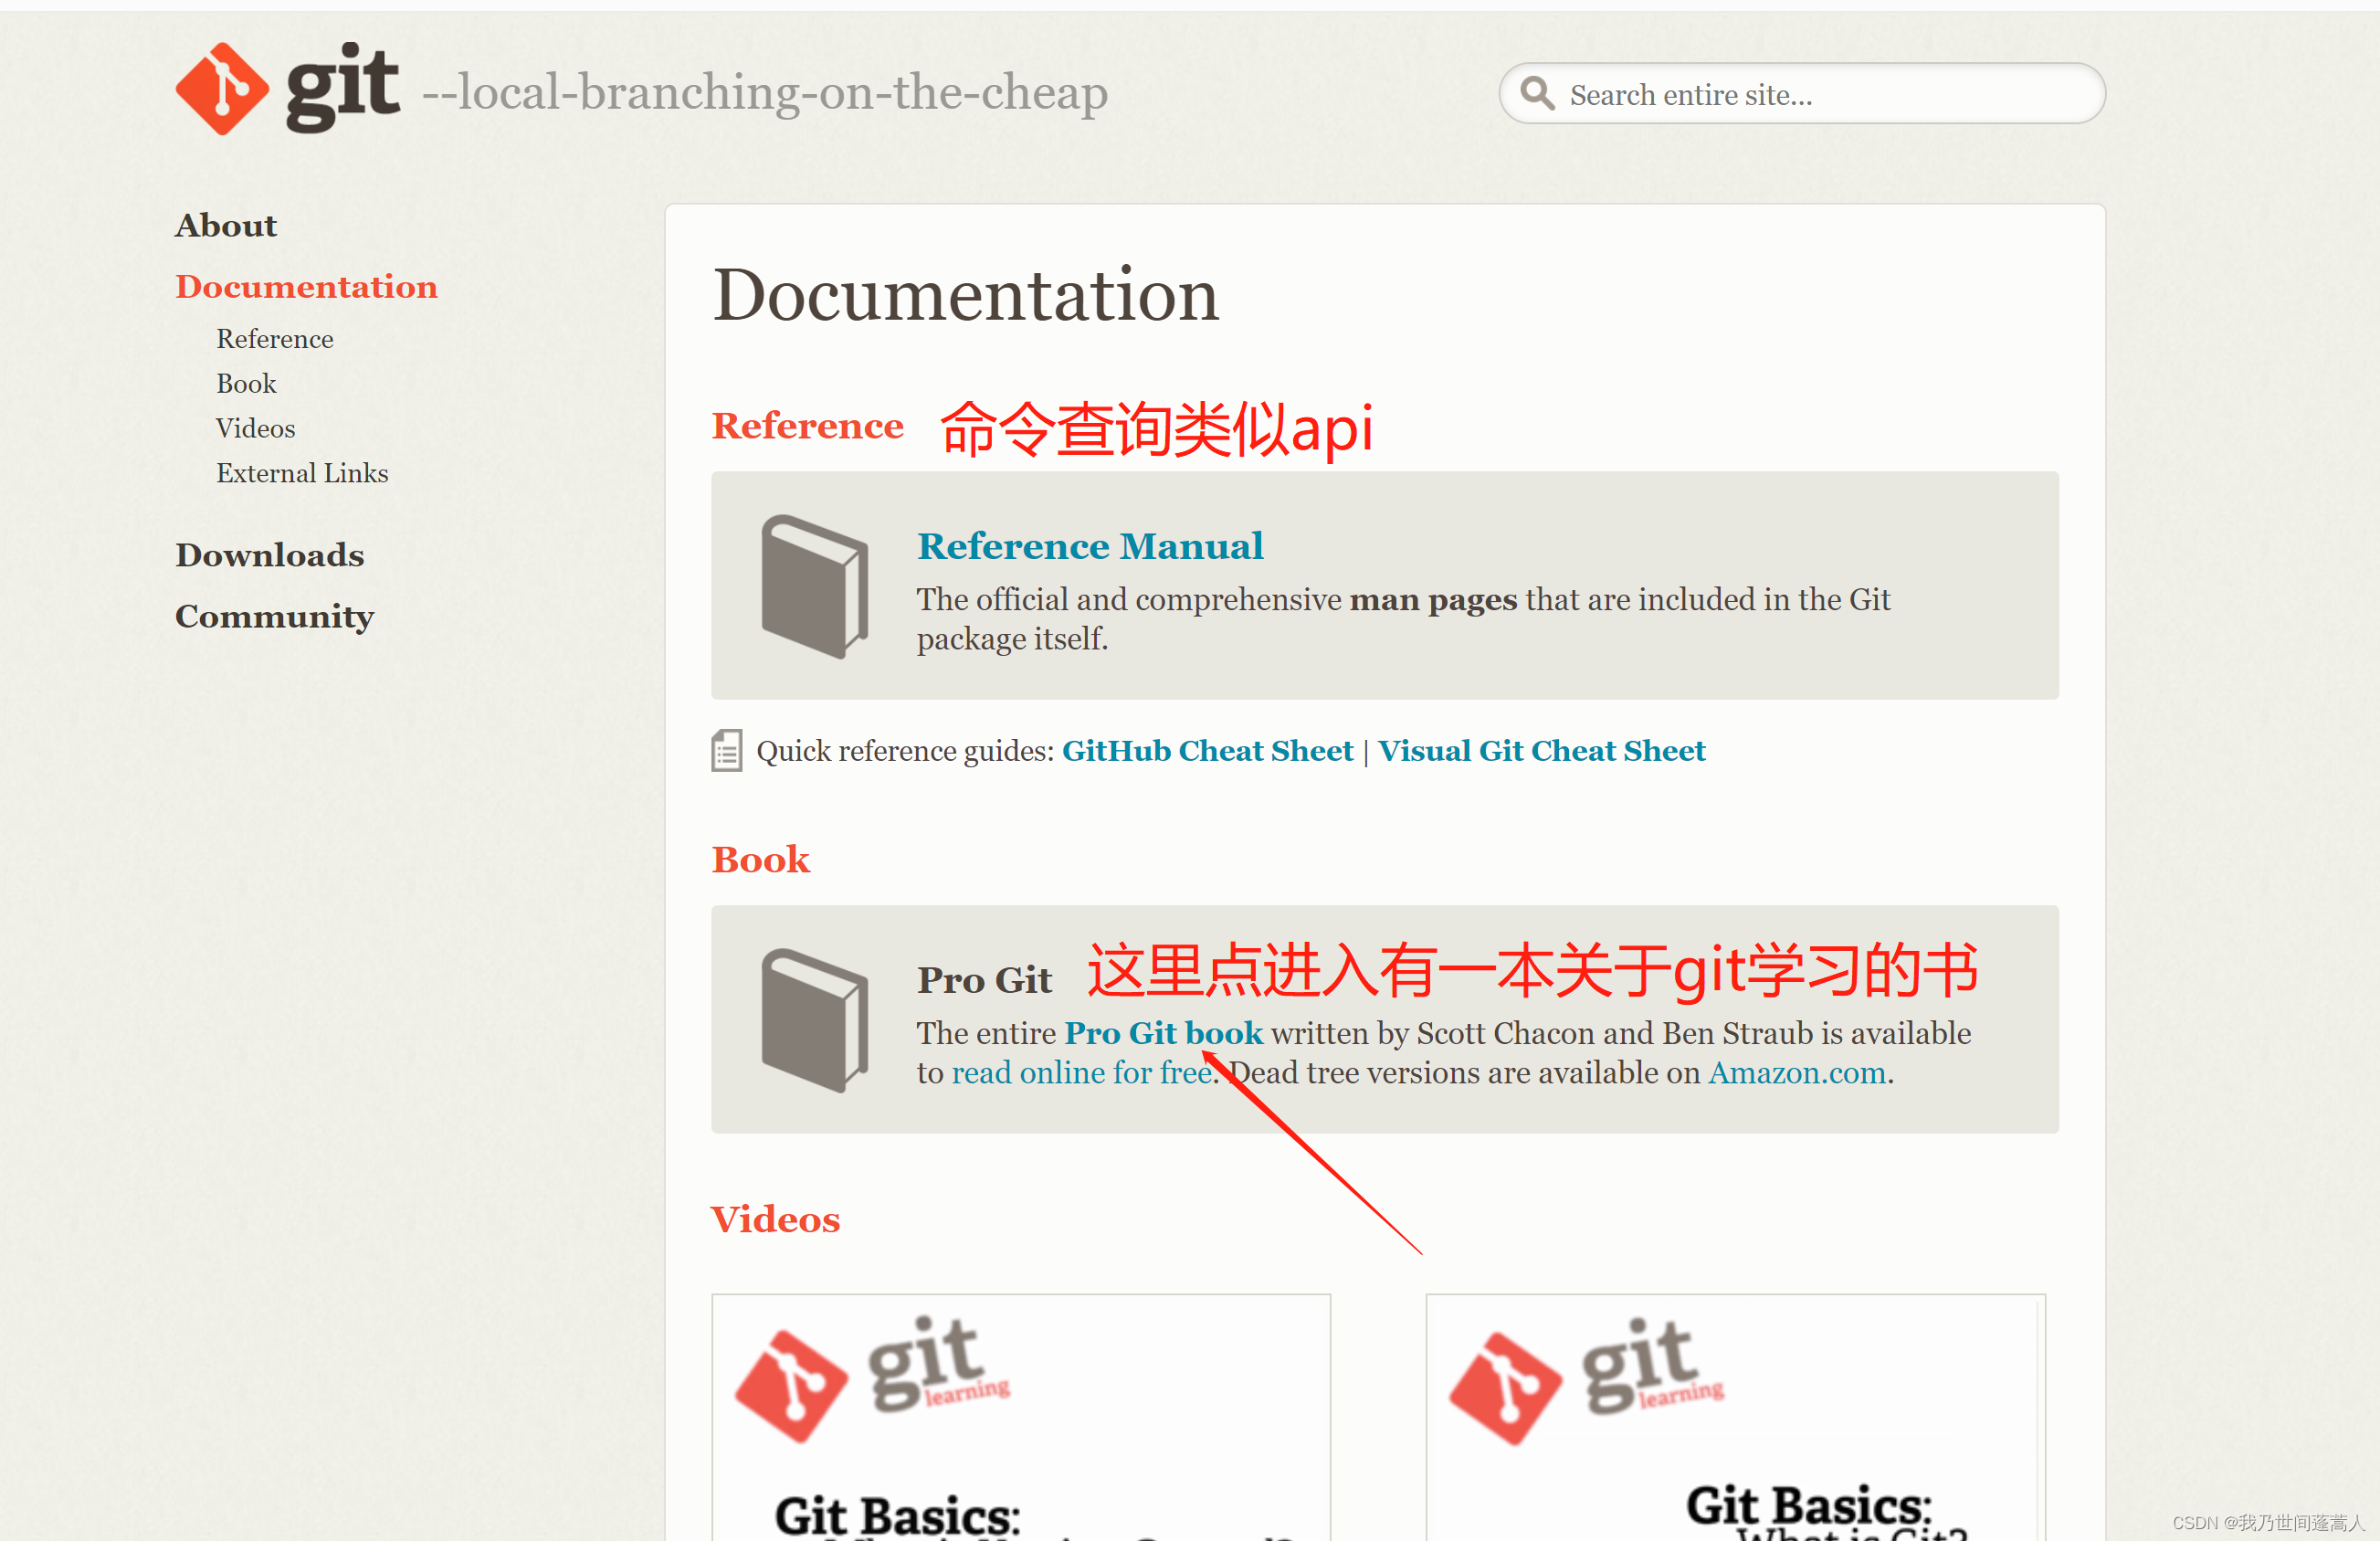Focus the Search entire site field
2380x1541 pixels.
pyautogui.click(x=1802, y=94)
